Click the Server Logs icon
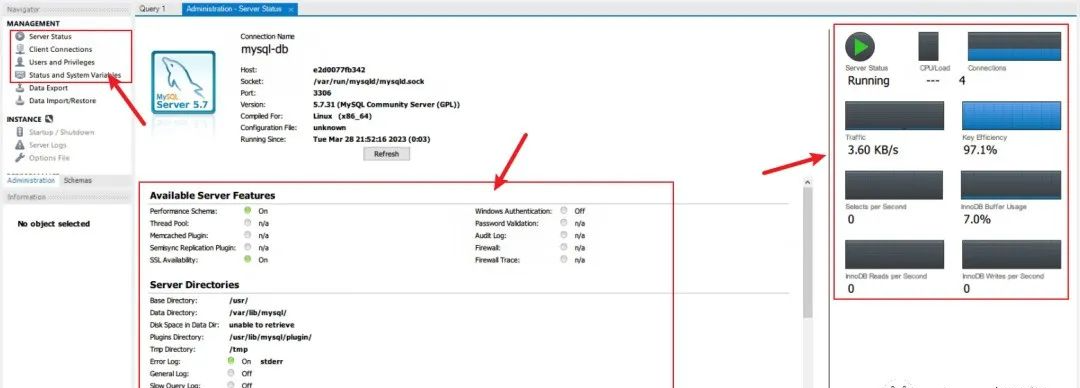1080x388 pixels. (x=20, y=145)
